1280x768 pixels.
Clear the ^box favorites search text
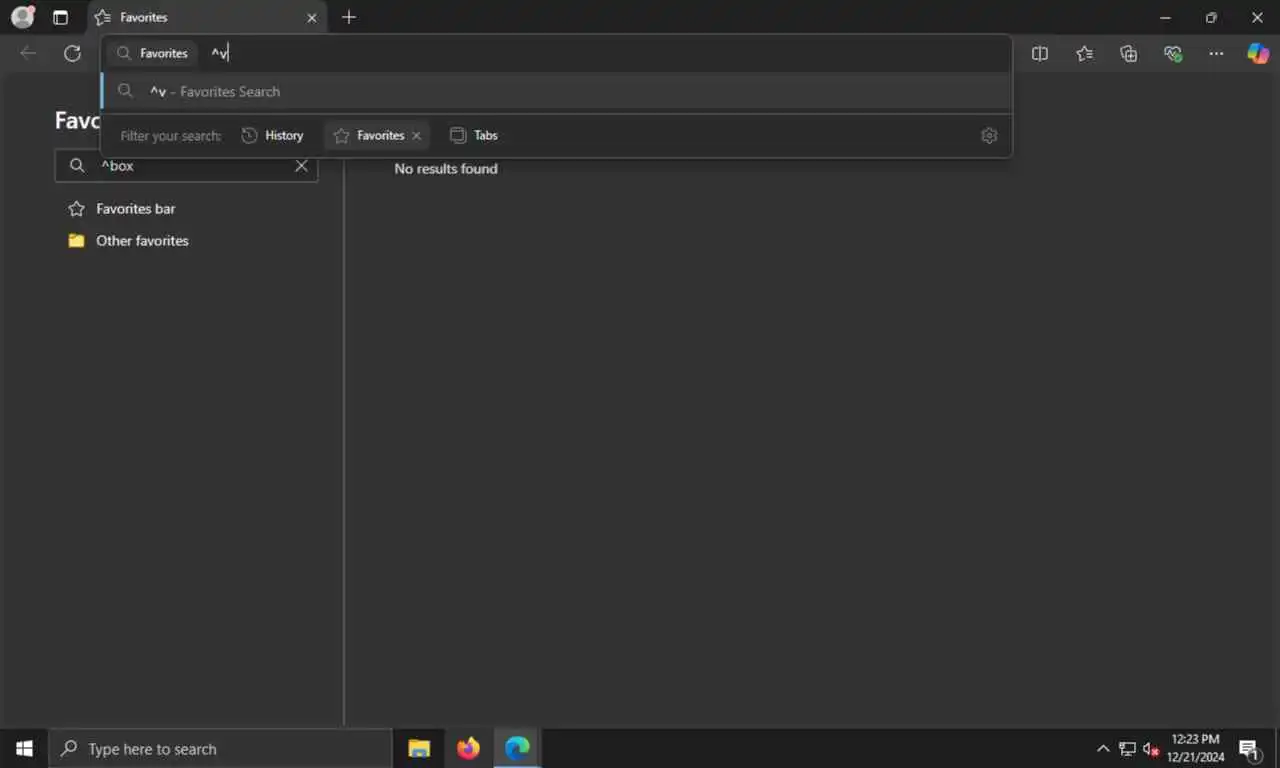point(301,166)
